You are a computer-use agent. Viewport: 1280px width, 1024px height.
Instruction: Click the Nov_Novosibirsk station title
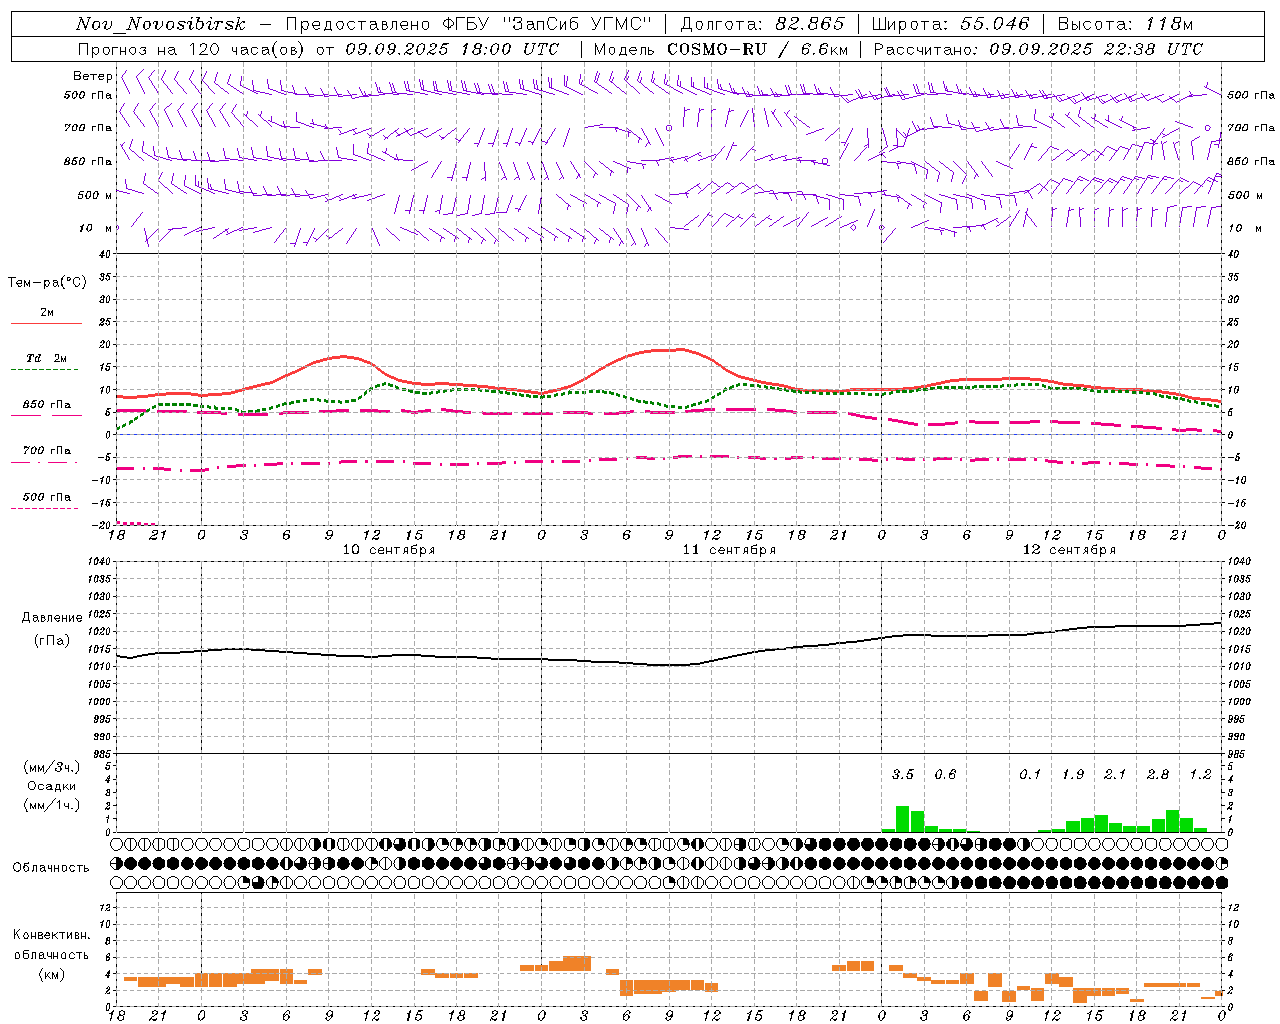[x=161, y=24]
